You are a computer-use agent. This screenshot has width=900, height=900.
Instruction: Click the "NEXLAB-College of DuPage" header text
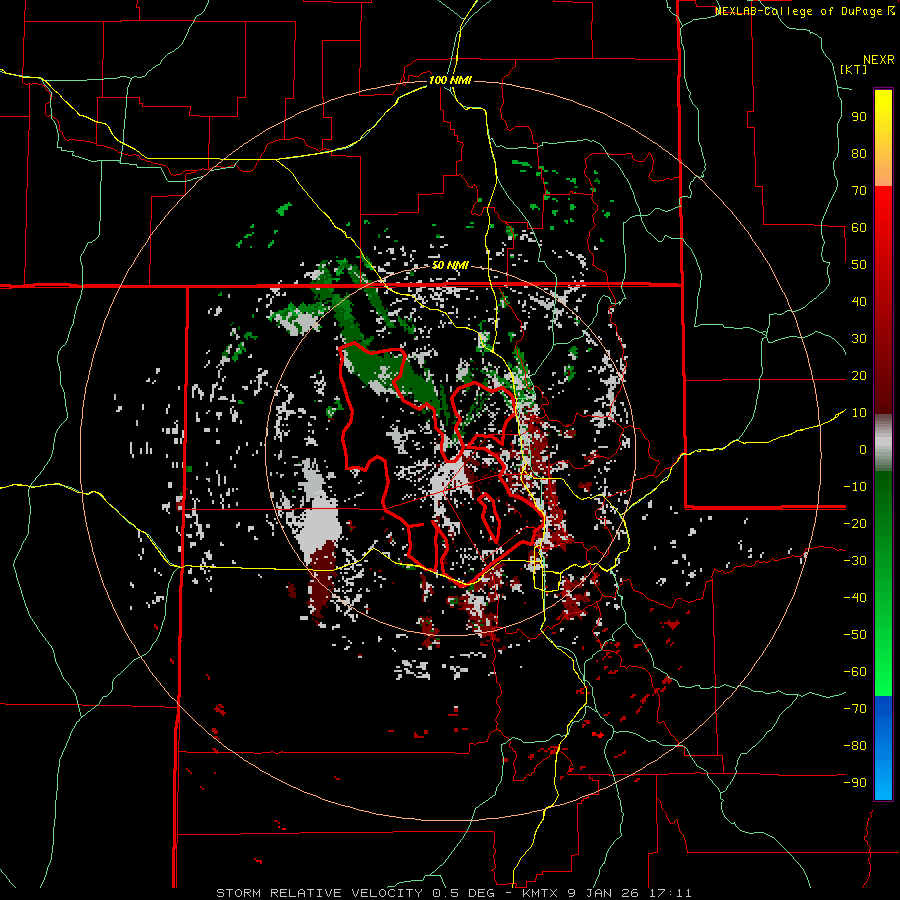800,11
